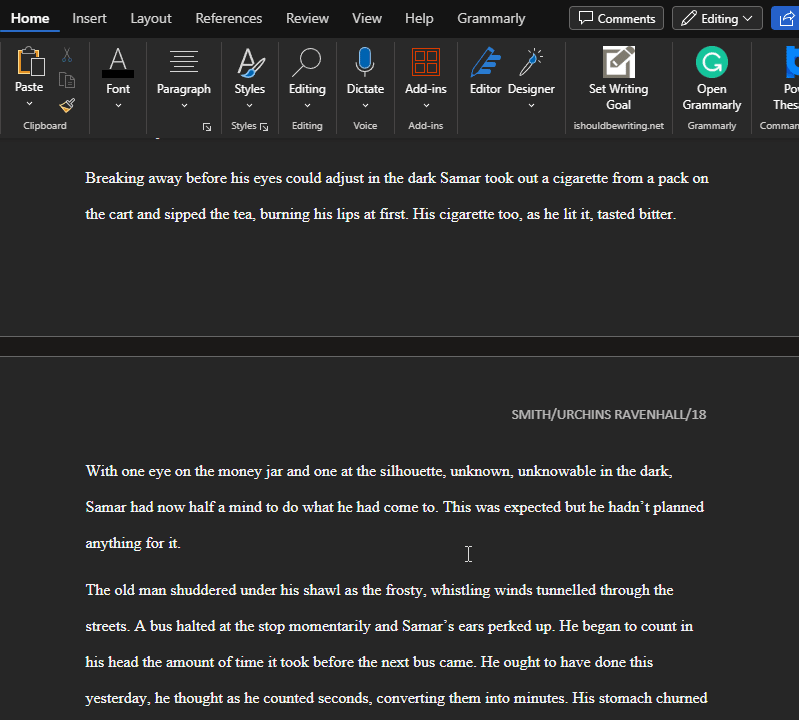799x720 pixels.
Task: Open the Layout tab
Action: pos(151,18)
